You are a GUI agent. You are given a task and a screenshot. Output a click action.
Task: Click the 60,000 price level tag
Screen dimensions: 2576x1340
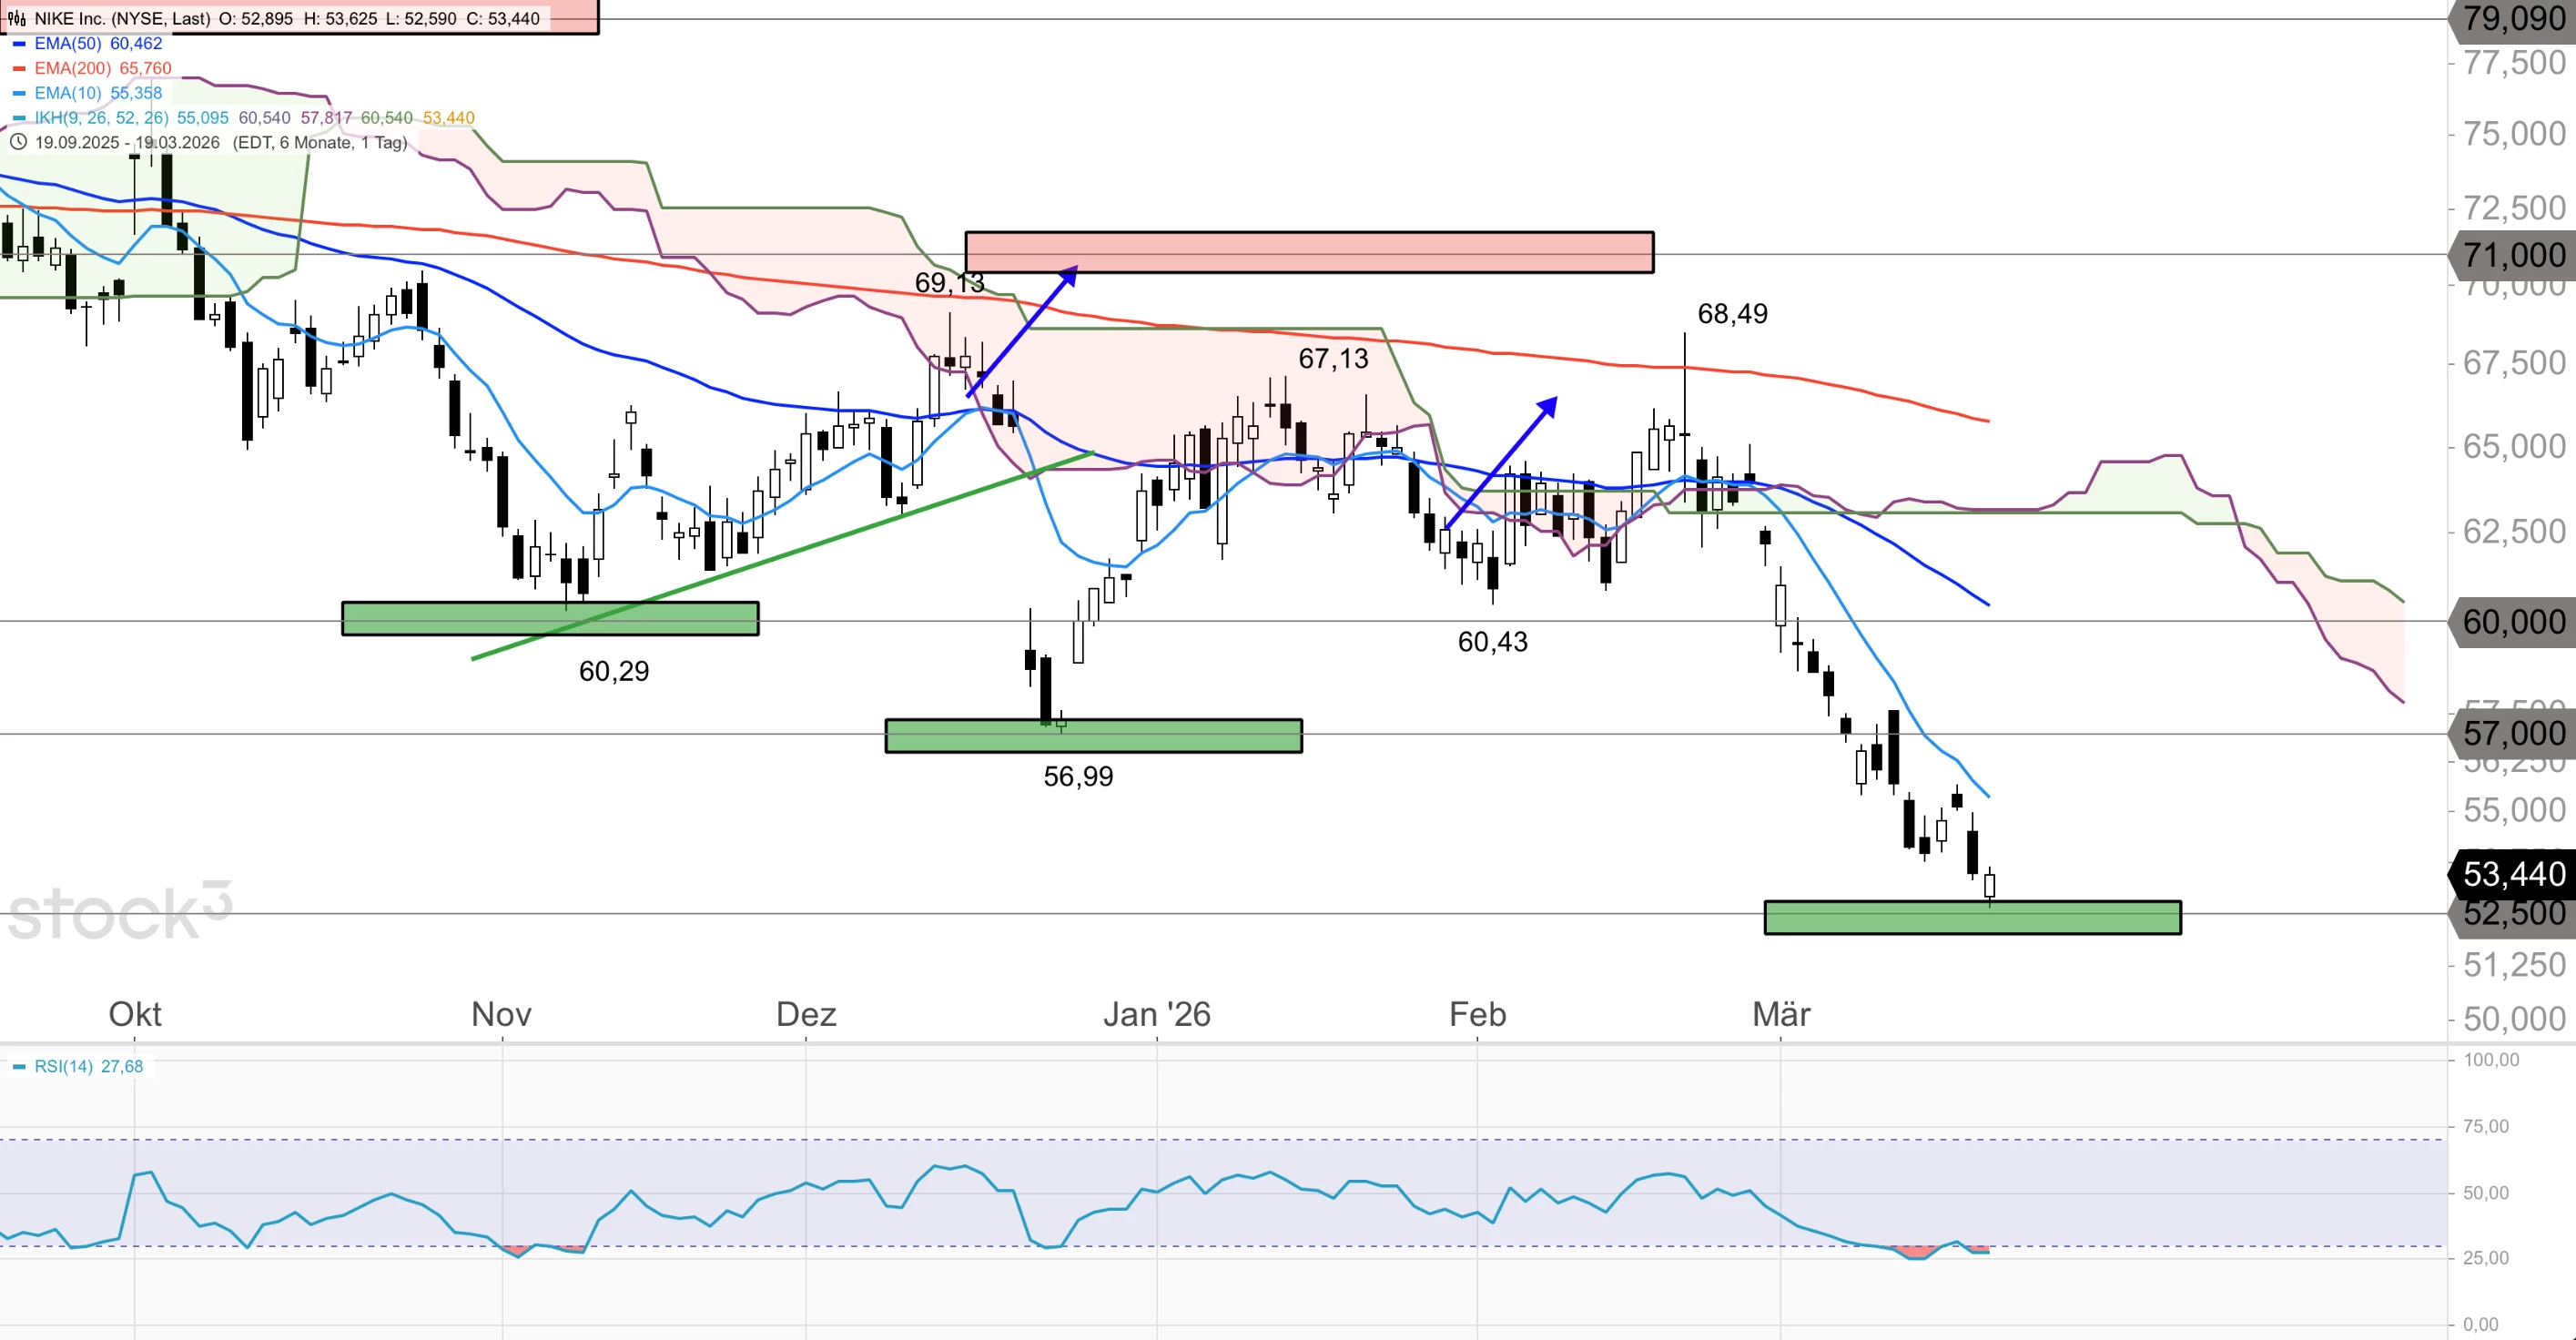tap(2514, 622)
